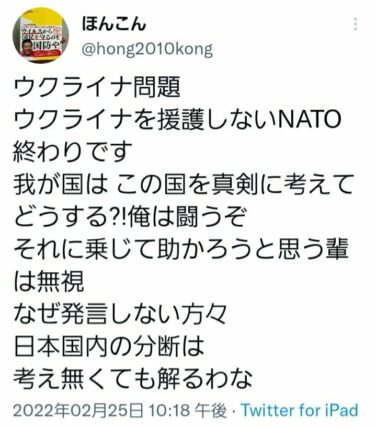Open the three-dot more options menu
This screenshot has height=428, width=376.
(x=355, y=24)
